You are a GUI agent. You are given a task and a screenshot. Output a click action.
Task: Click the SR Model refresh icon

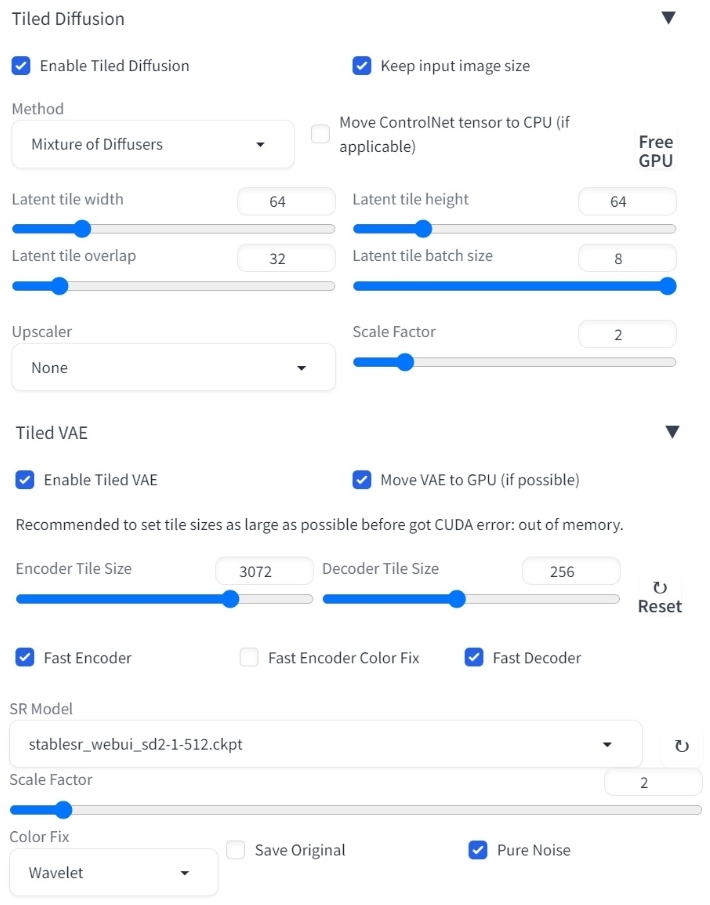[681, 745]
